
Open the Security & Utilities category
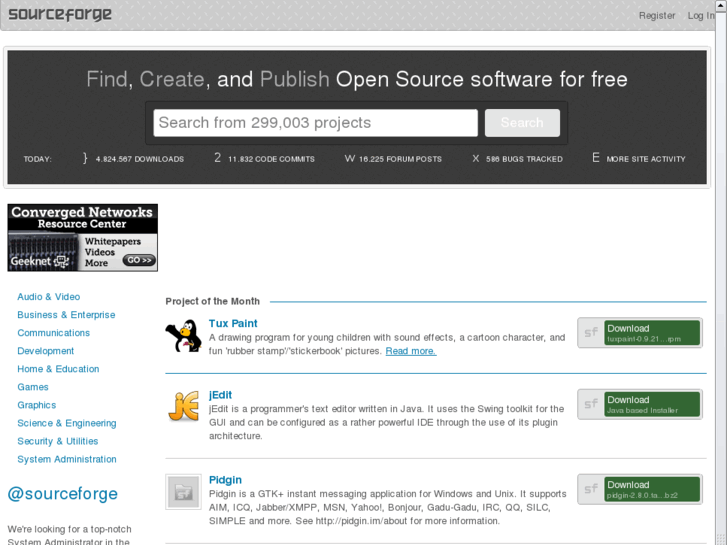click(x=57, y=441)
